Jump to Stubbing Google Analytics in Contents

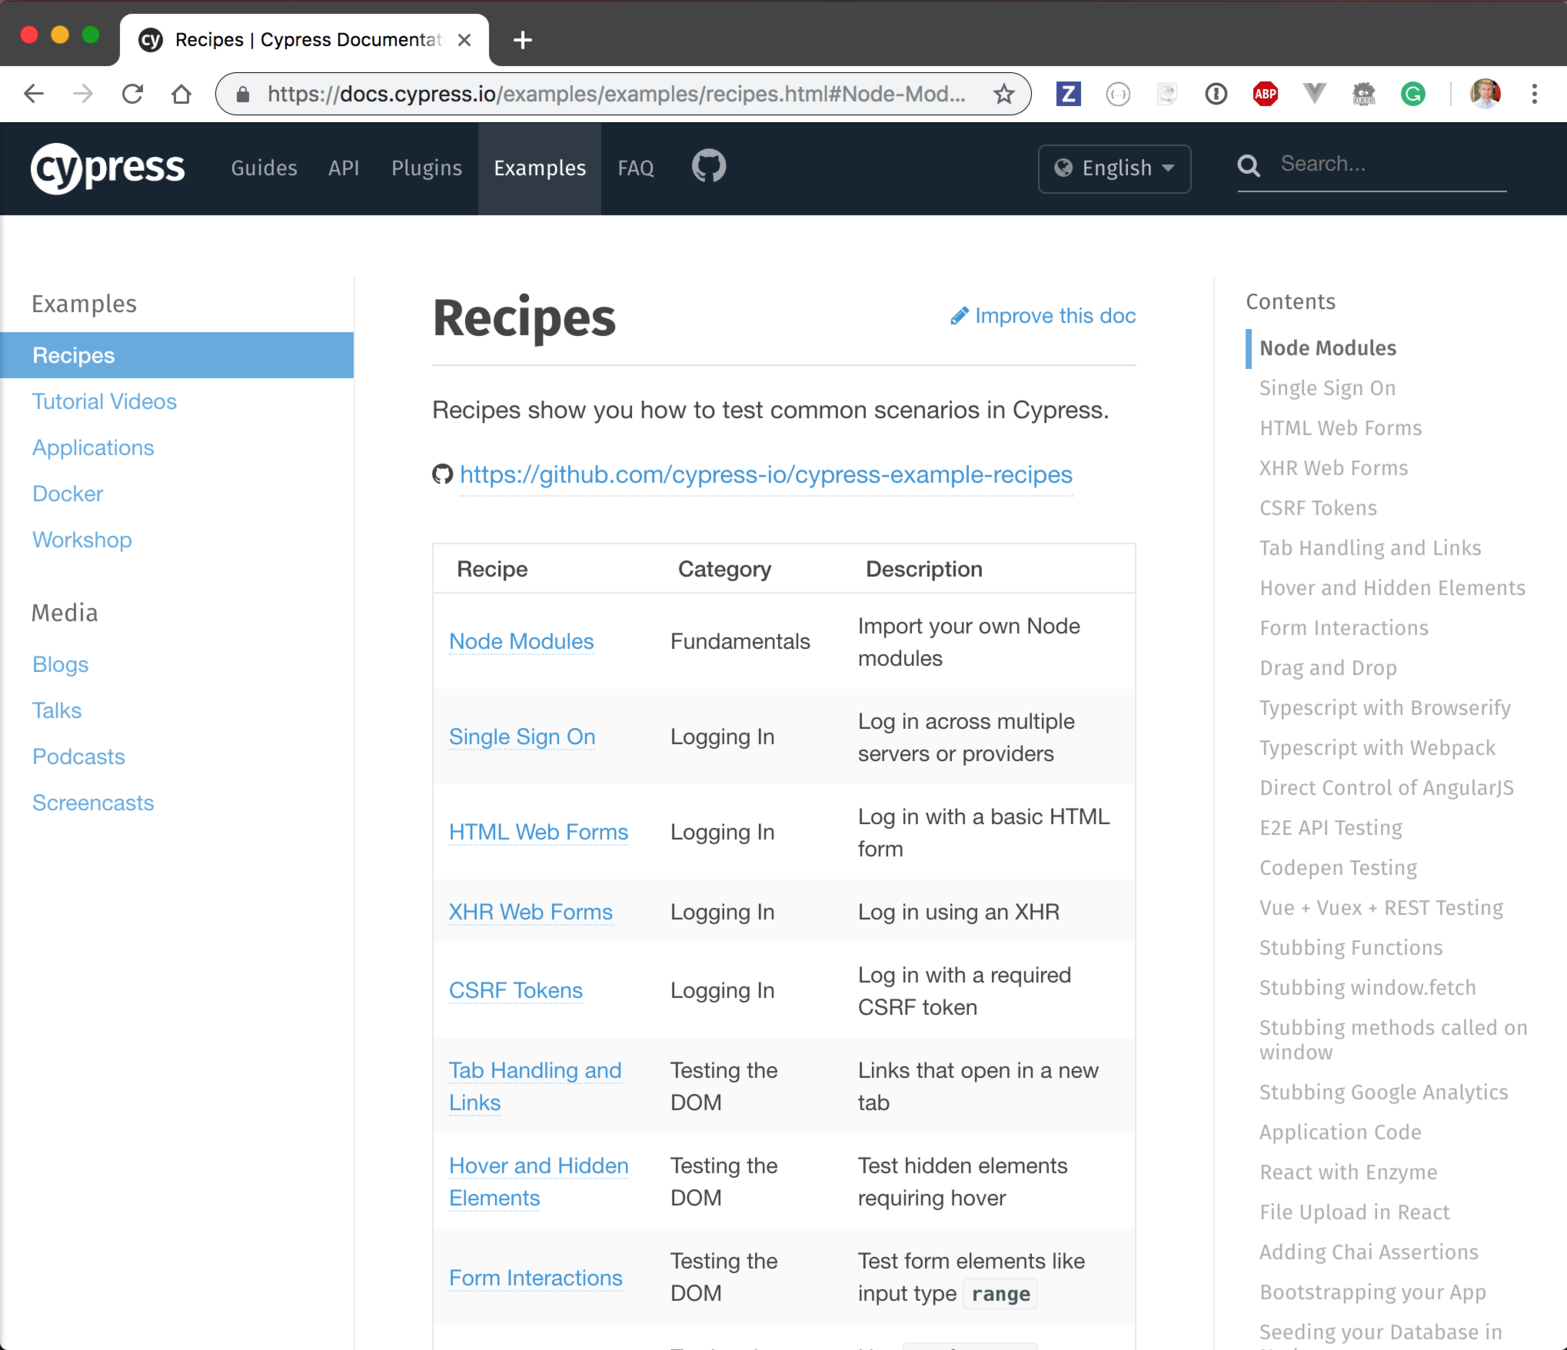tap(1383, 1092)
